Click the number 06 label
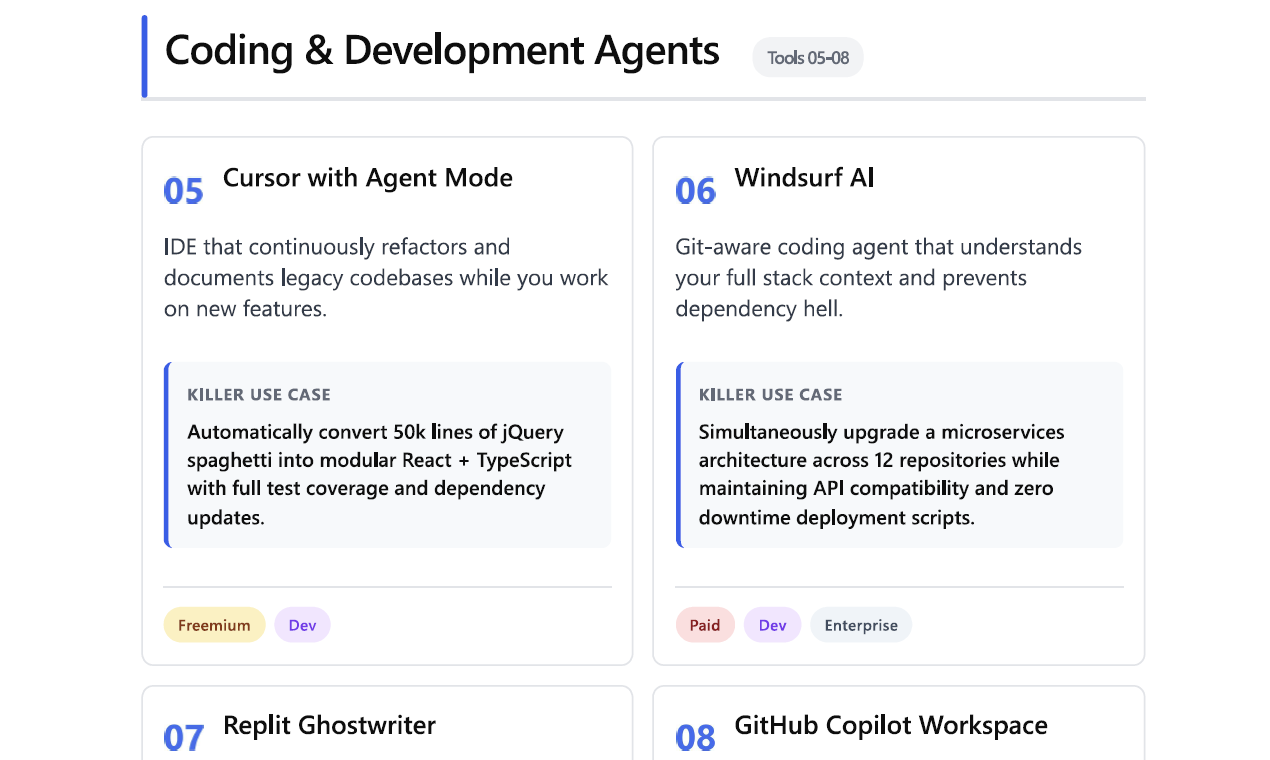 (696, 190)
